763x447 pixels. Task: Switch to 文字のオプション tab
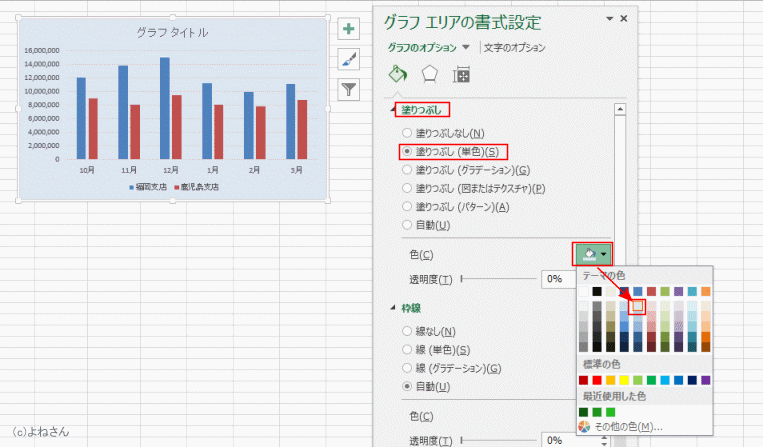point(514,47)
